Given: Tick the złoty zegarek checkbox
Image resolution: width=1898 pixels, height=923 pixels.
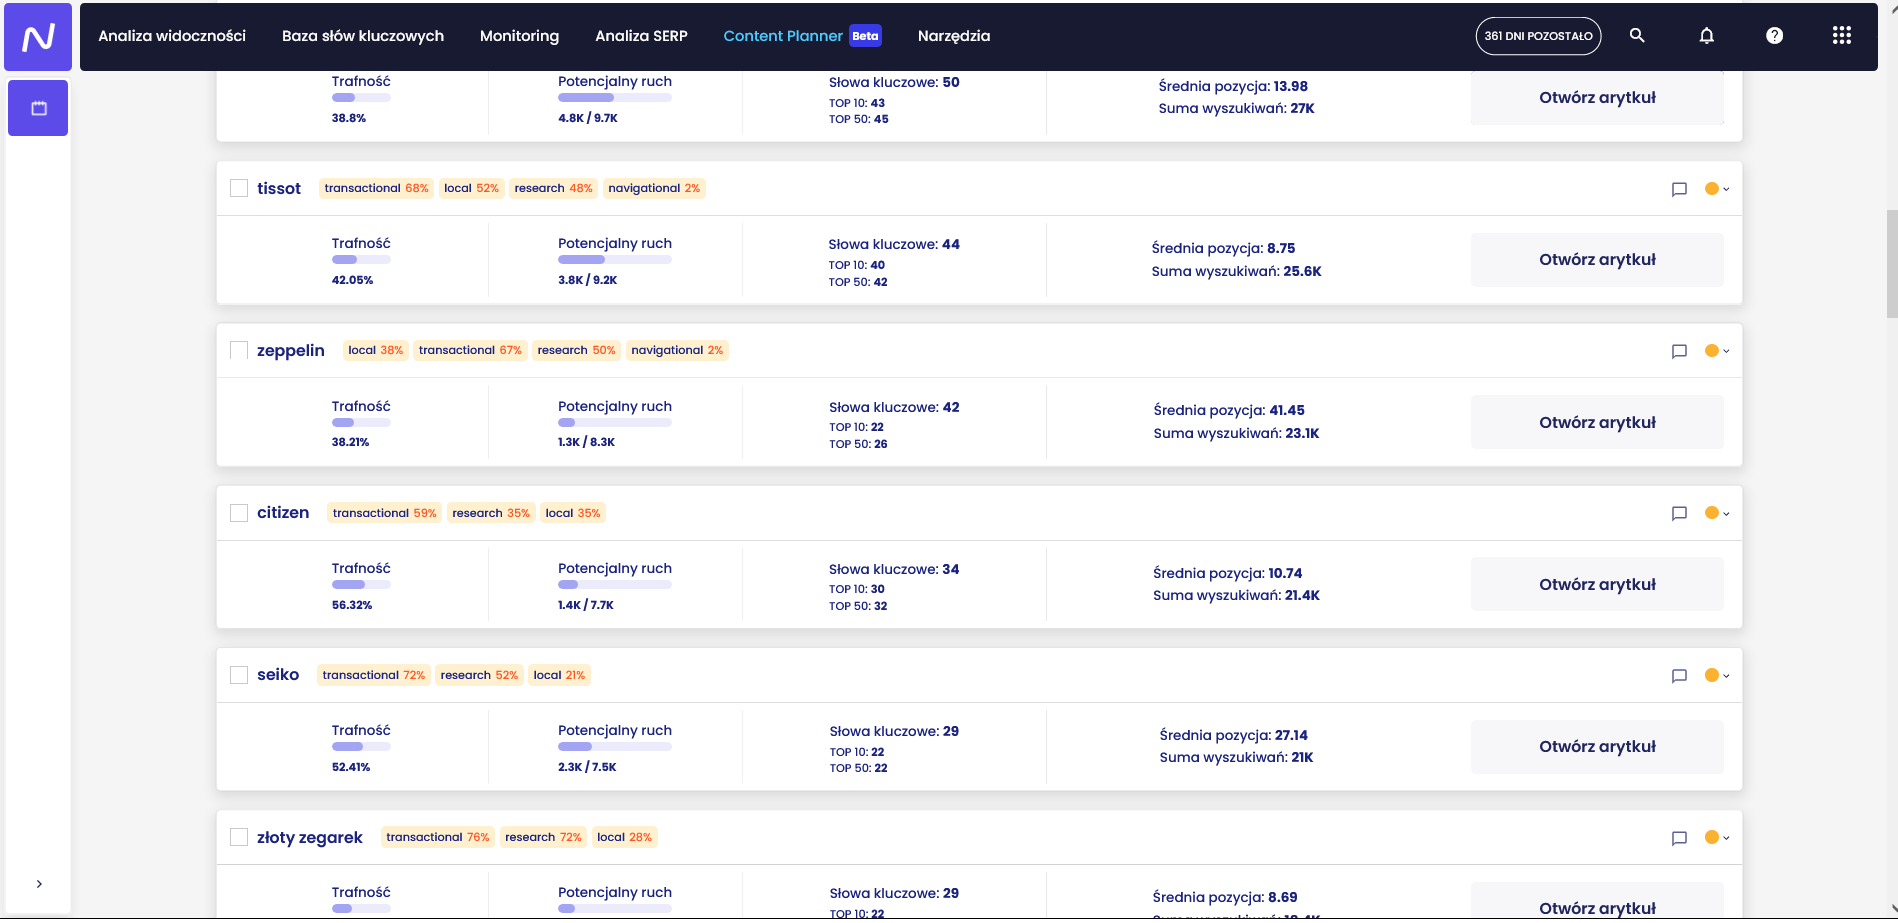Looking at the screenshot, I should point(239,837).
